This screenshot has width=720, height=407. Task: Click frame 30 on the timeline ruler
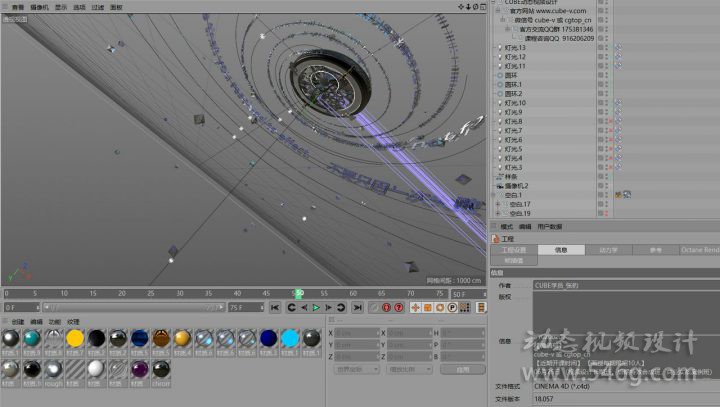(180, 293)
